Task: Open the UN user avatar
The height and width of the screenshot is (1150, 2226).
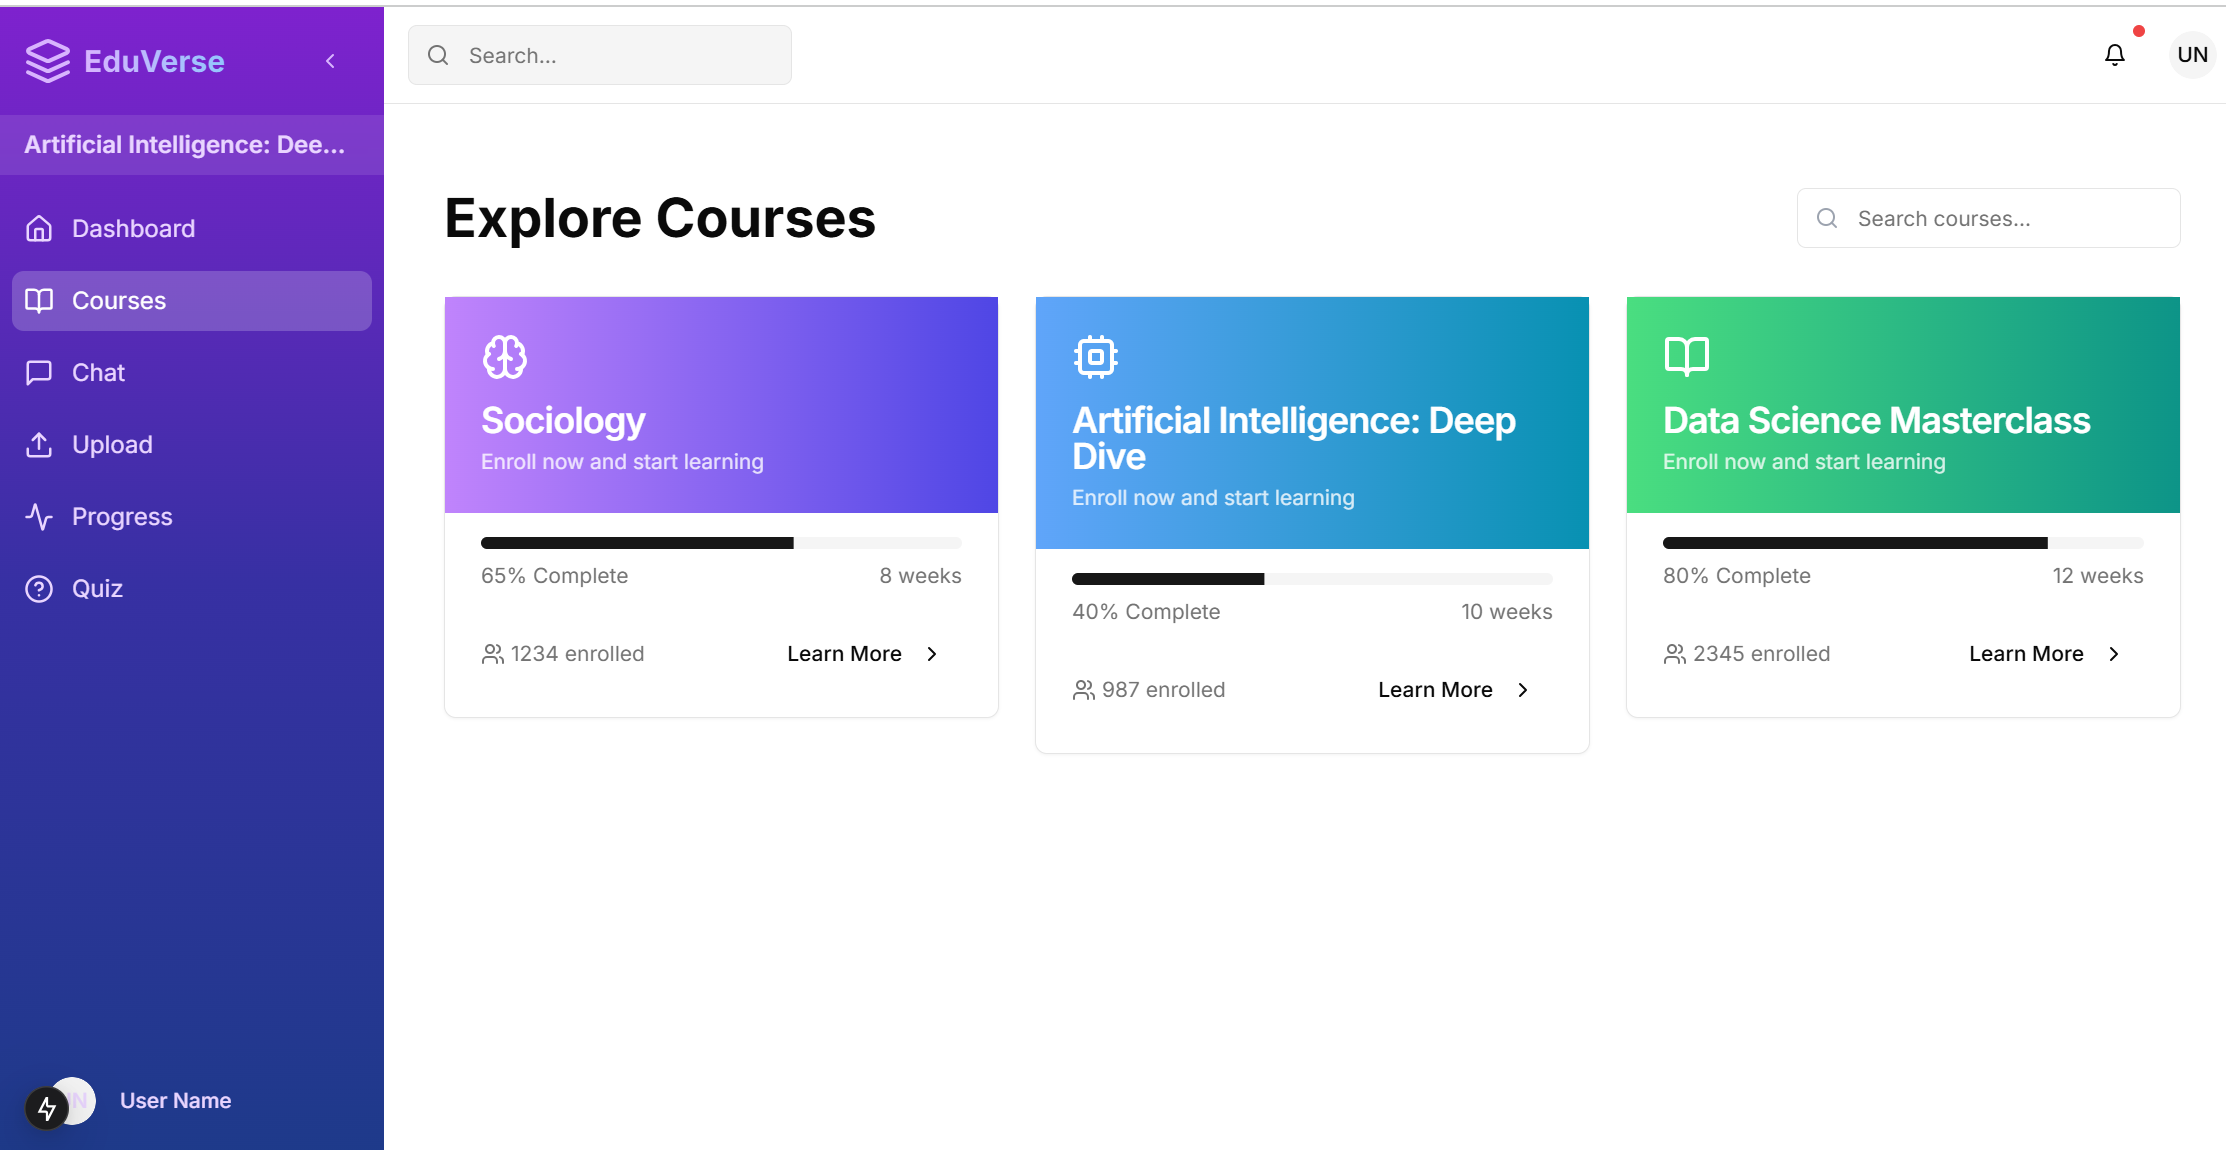Action: (2192, 55)
